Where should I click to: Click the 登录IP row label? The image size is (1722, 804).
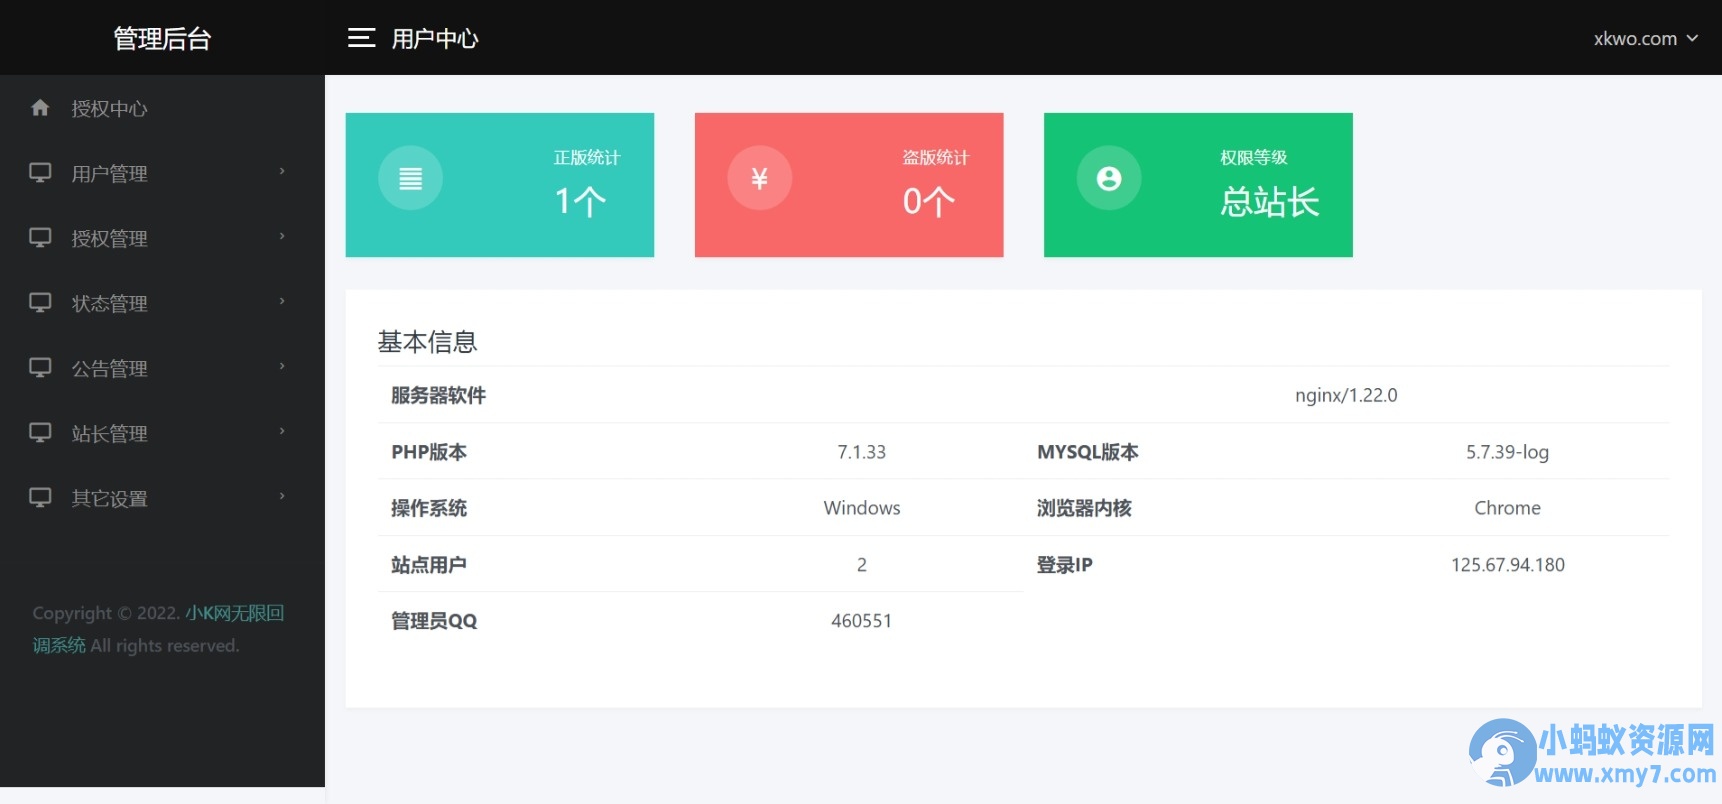1065,565
